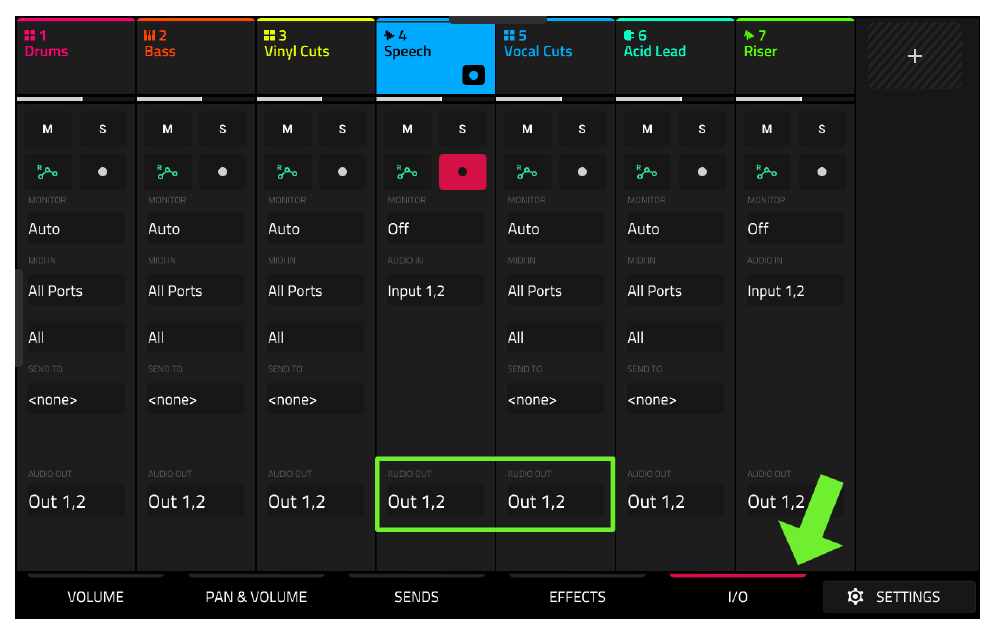Screen dimensions: 996x636
Task: Select track 5 Vocal Cuts header
Action: [555, 56]
